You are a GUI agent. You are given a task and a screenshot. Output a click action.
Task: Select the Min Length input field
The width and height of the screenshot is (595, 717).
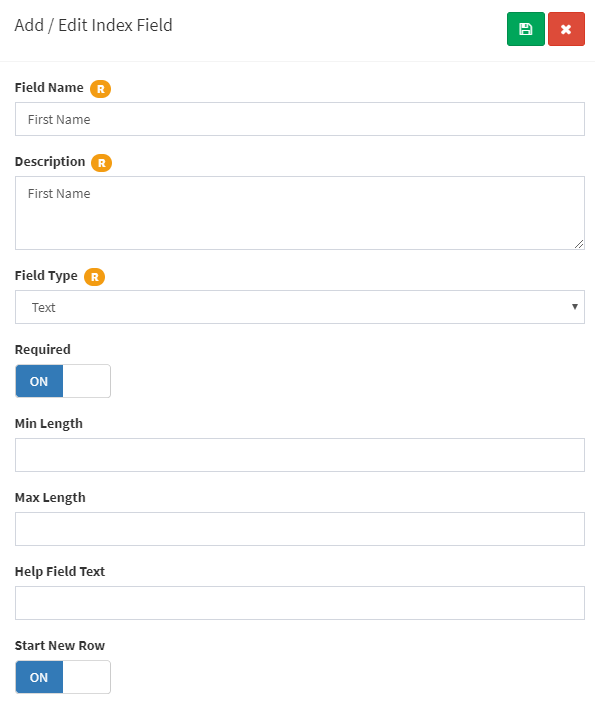[300, 455]
